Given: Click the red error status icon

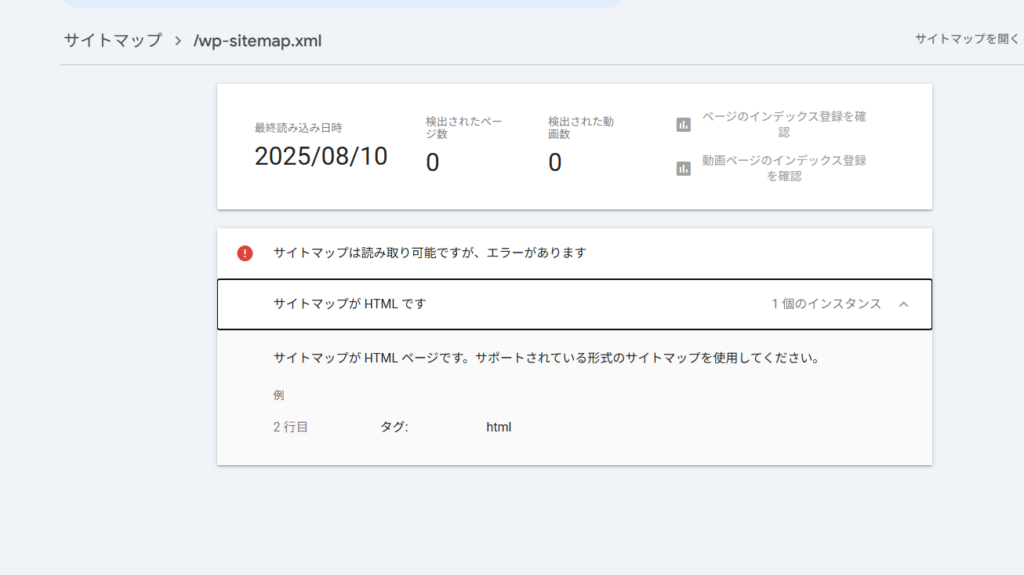Looking at the screenshot, I should (245, 254).
